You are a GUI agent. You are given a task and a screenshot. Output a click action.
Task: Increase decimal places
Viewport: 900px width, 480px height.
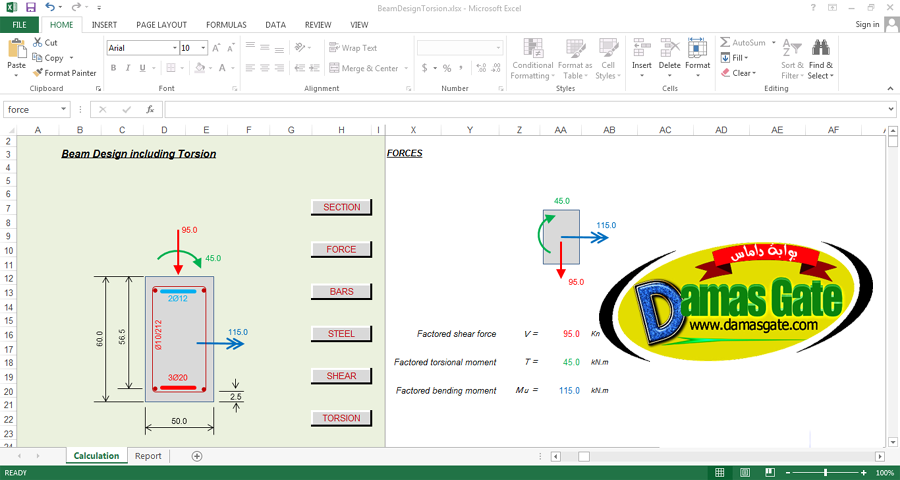tap(481, 68)
